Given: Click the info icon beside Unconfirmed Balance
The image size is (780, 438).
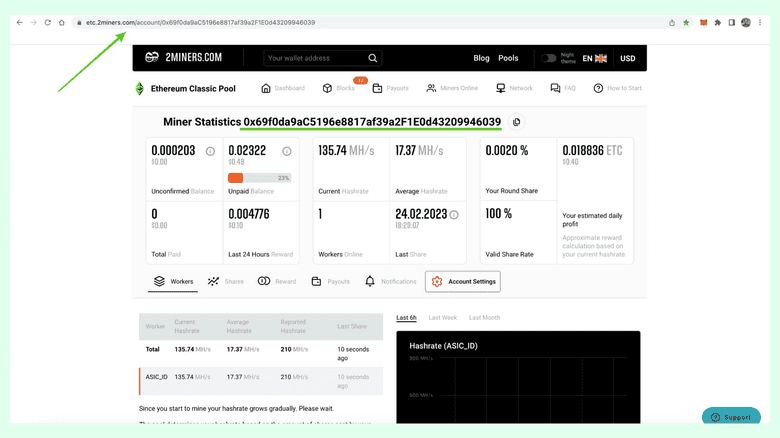Looking at the screenshot, I should pyautogui.click(x=210, y=151).
